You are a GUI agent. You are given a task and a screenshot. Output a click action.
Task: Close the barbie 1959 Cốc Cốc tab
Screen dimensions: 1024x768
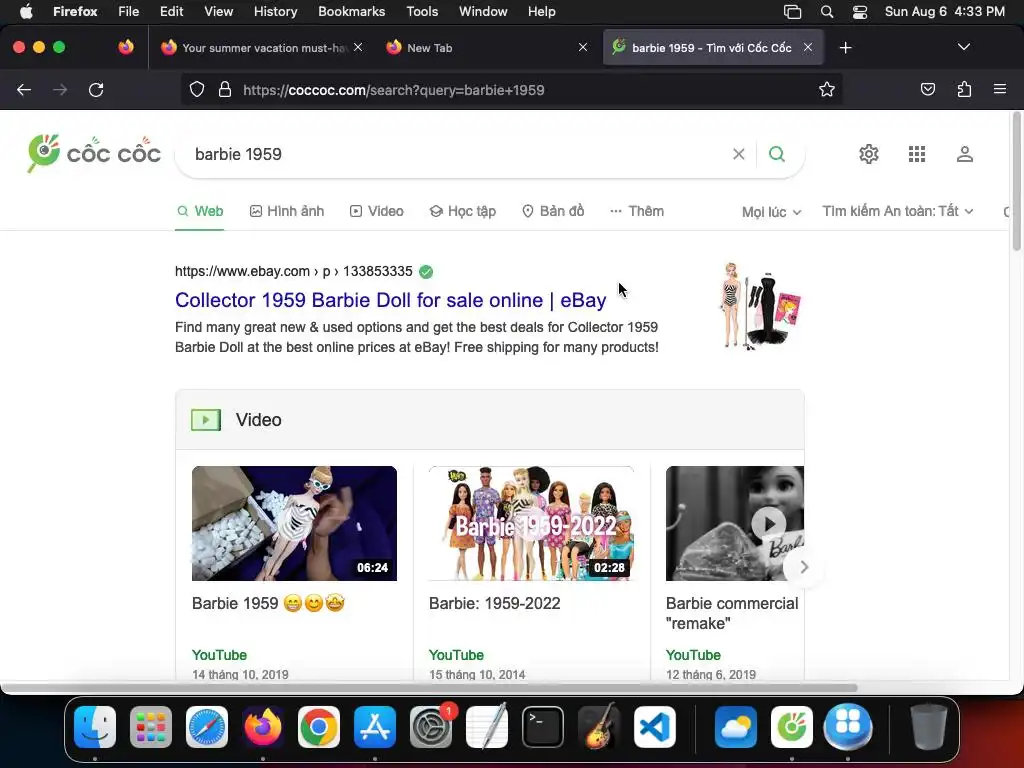(x=808, y=47)
